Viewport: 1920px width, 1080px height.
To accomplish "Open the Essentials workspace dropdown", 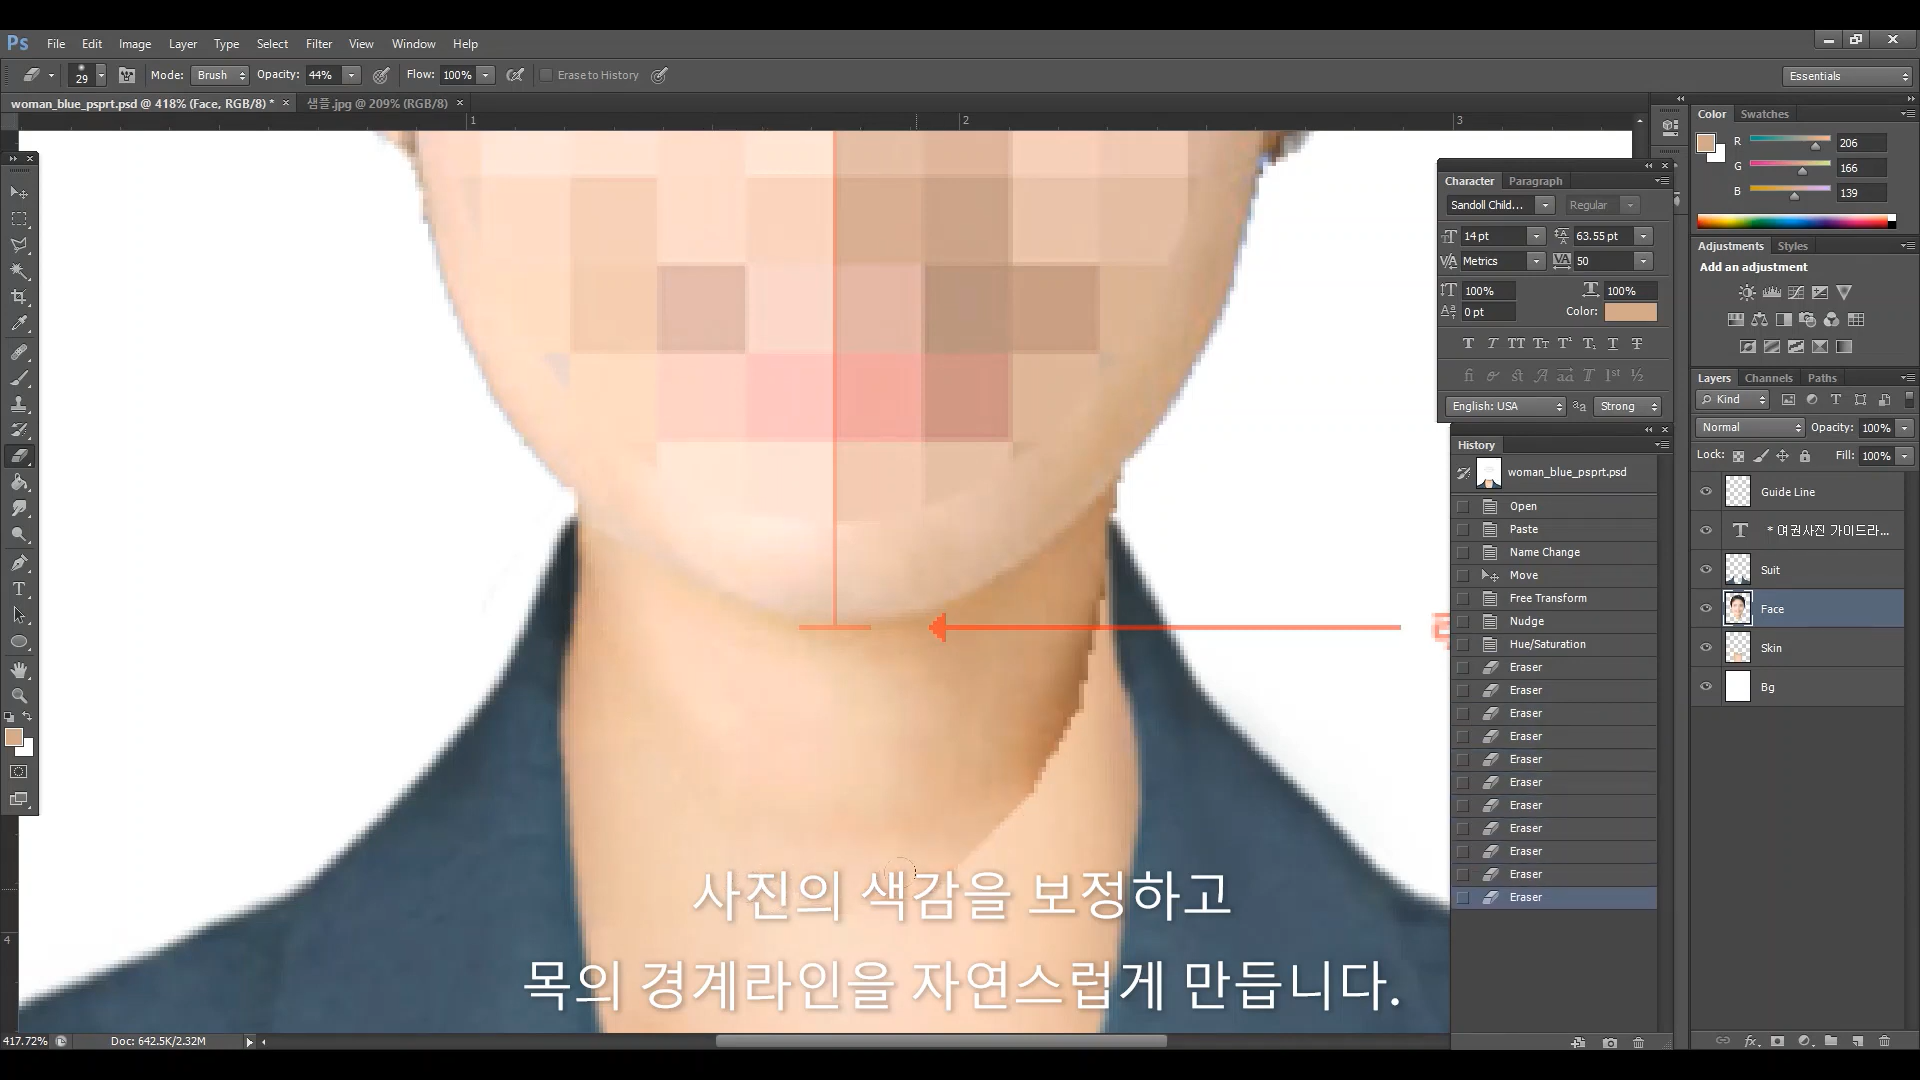I will (1847, 76).
